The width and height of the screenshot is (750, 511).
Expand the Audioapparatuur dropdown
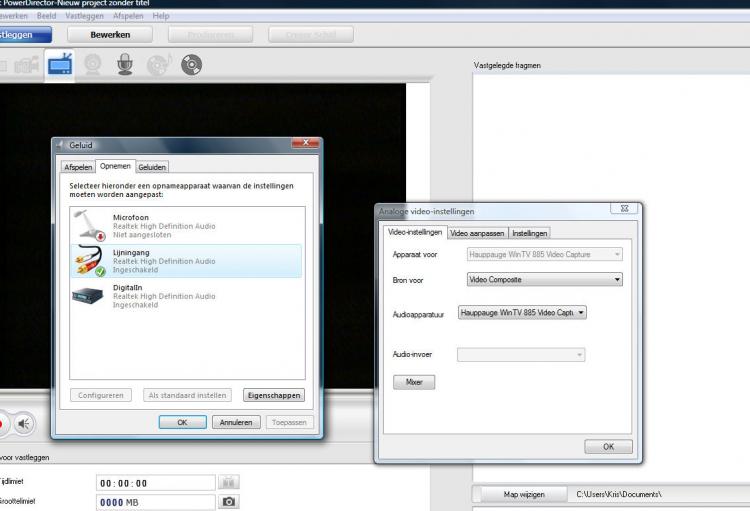pyautogui.click(x=522, y=313)
